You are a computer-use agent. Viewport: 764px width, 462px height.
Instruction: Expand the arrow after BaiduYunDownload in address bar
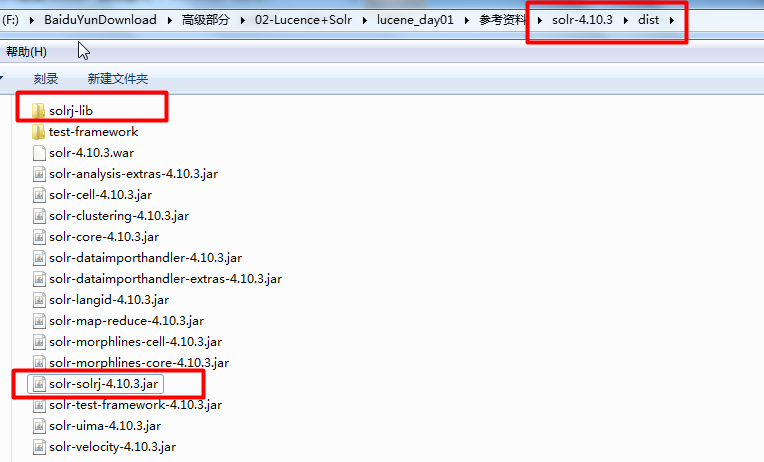[x=169, y=20]
